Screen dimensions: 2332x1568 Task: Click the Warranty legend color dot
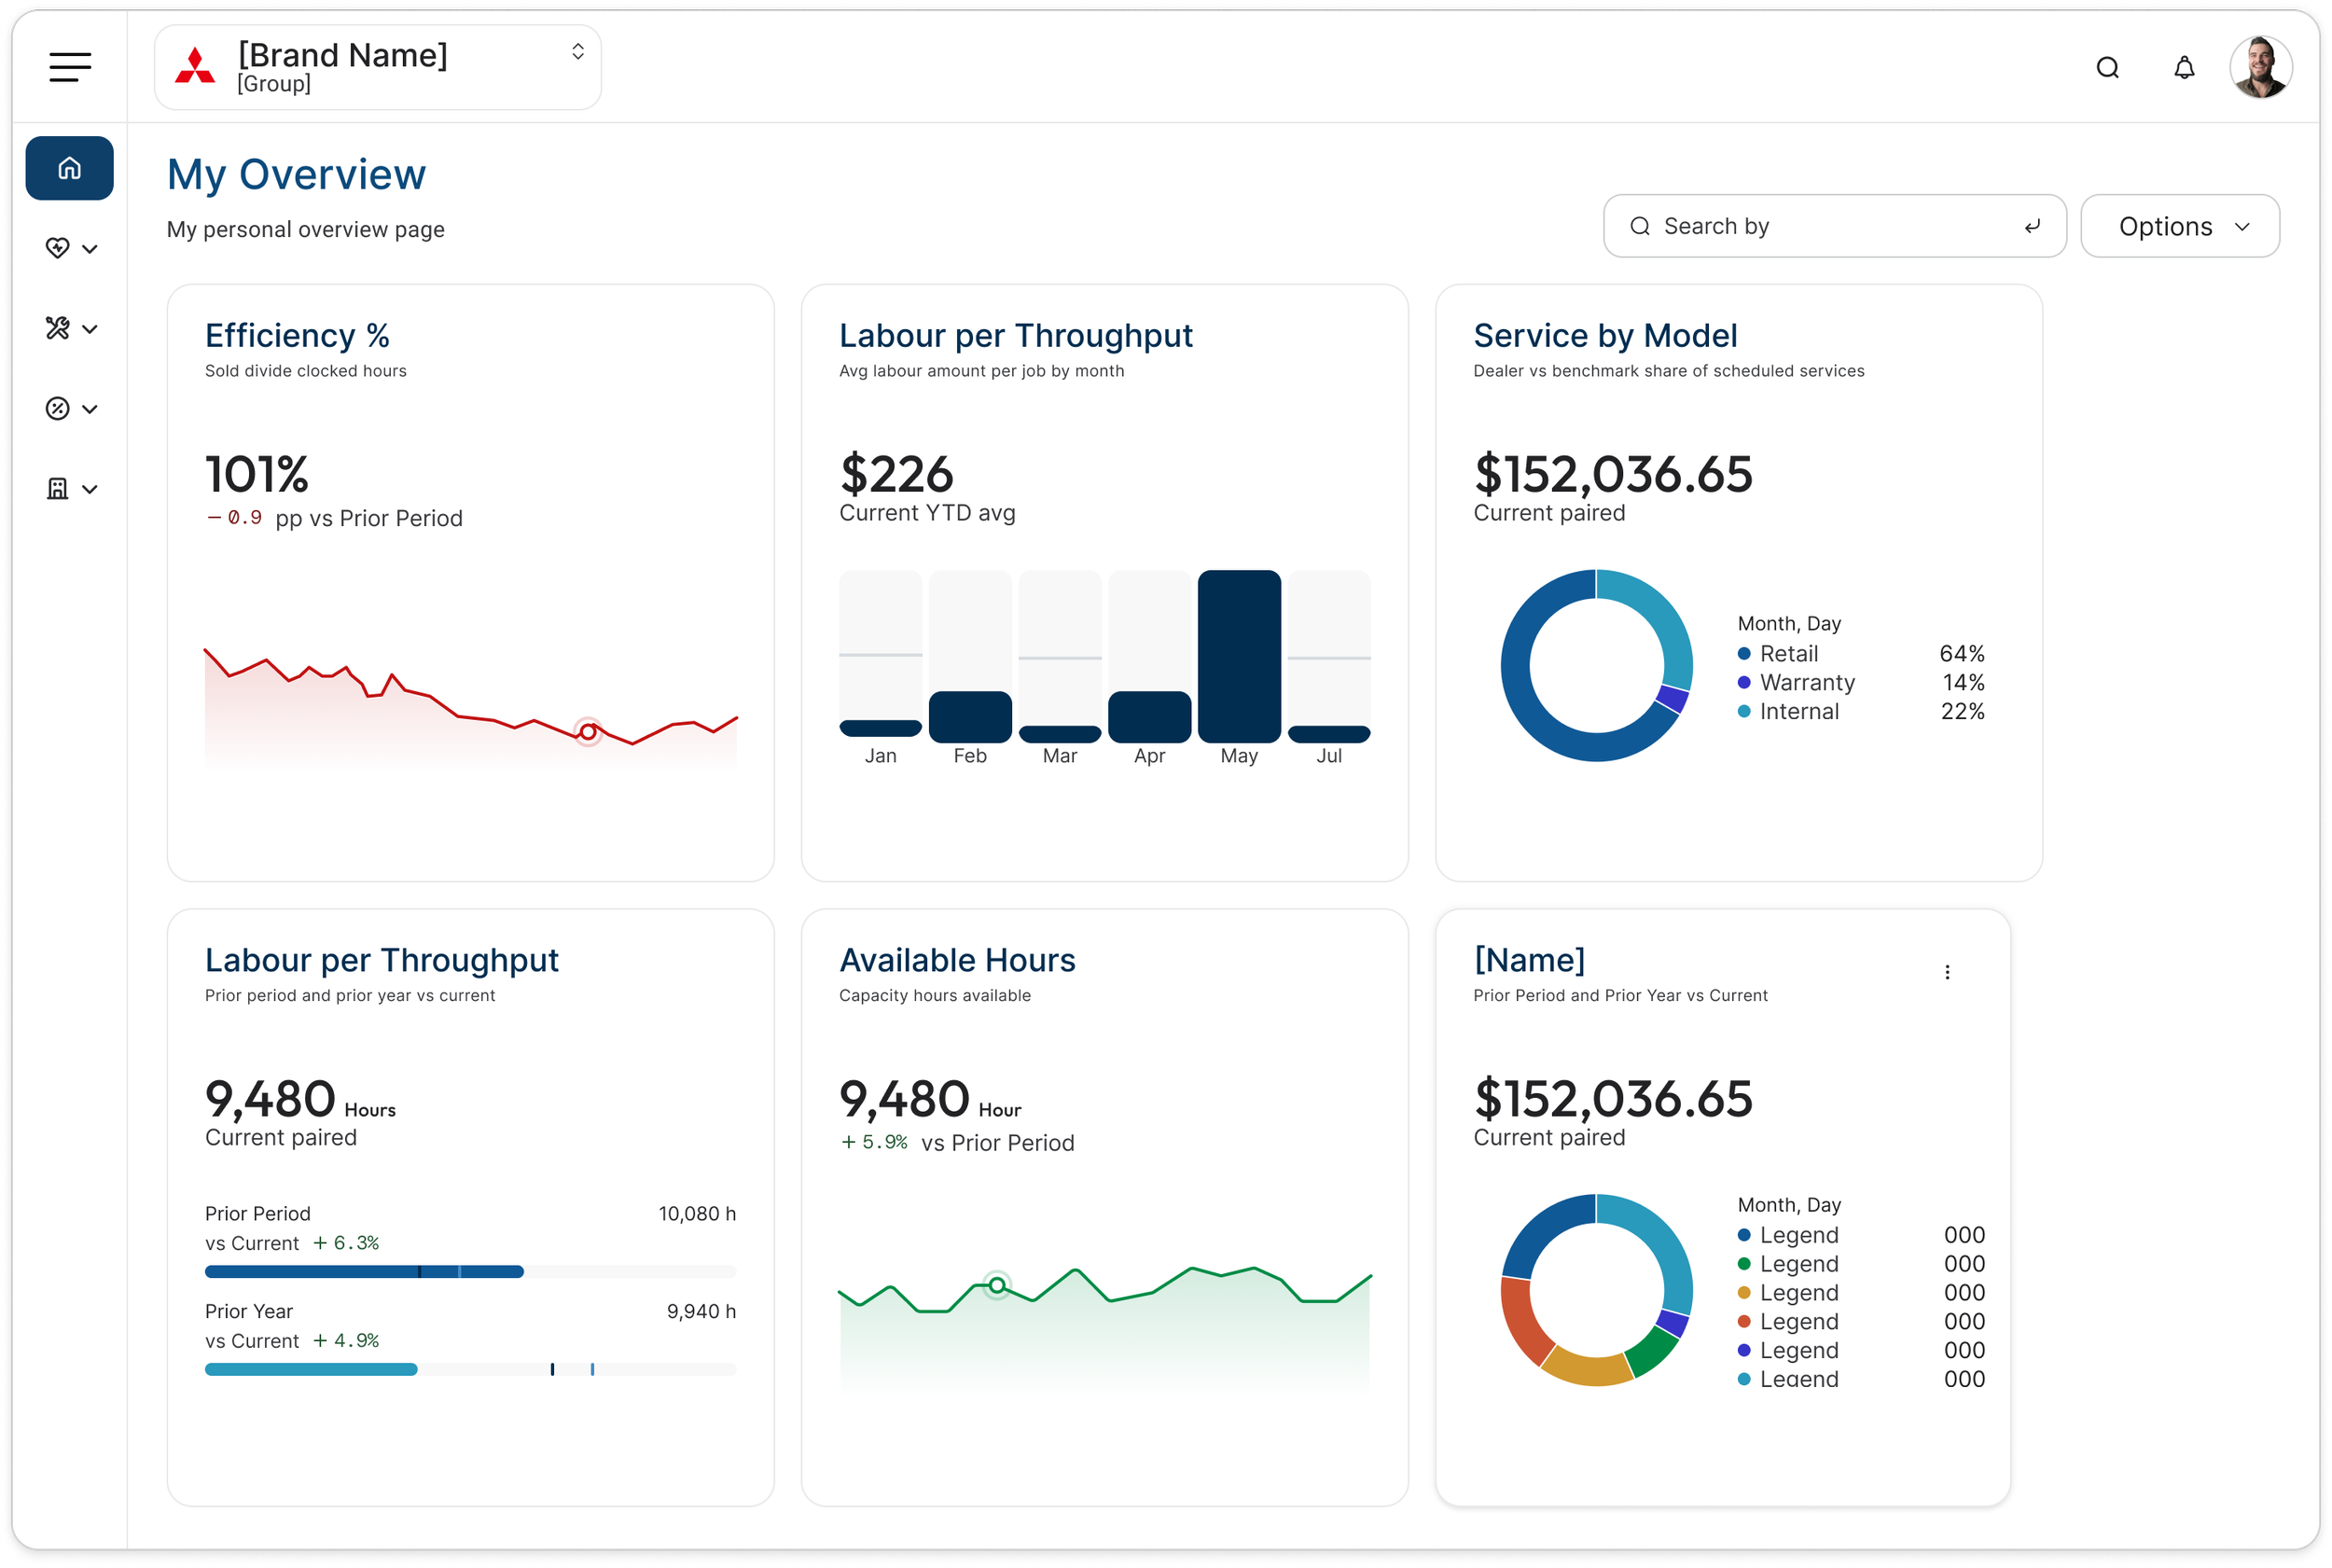click(x=1744, y=683)
